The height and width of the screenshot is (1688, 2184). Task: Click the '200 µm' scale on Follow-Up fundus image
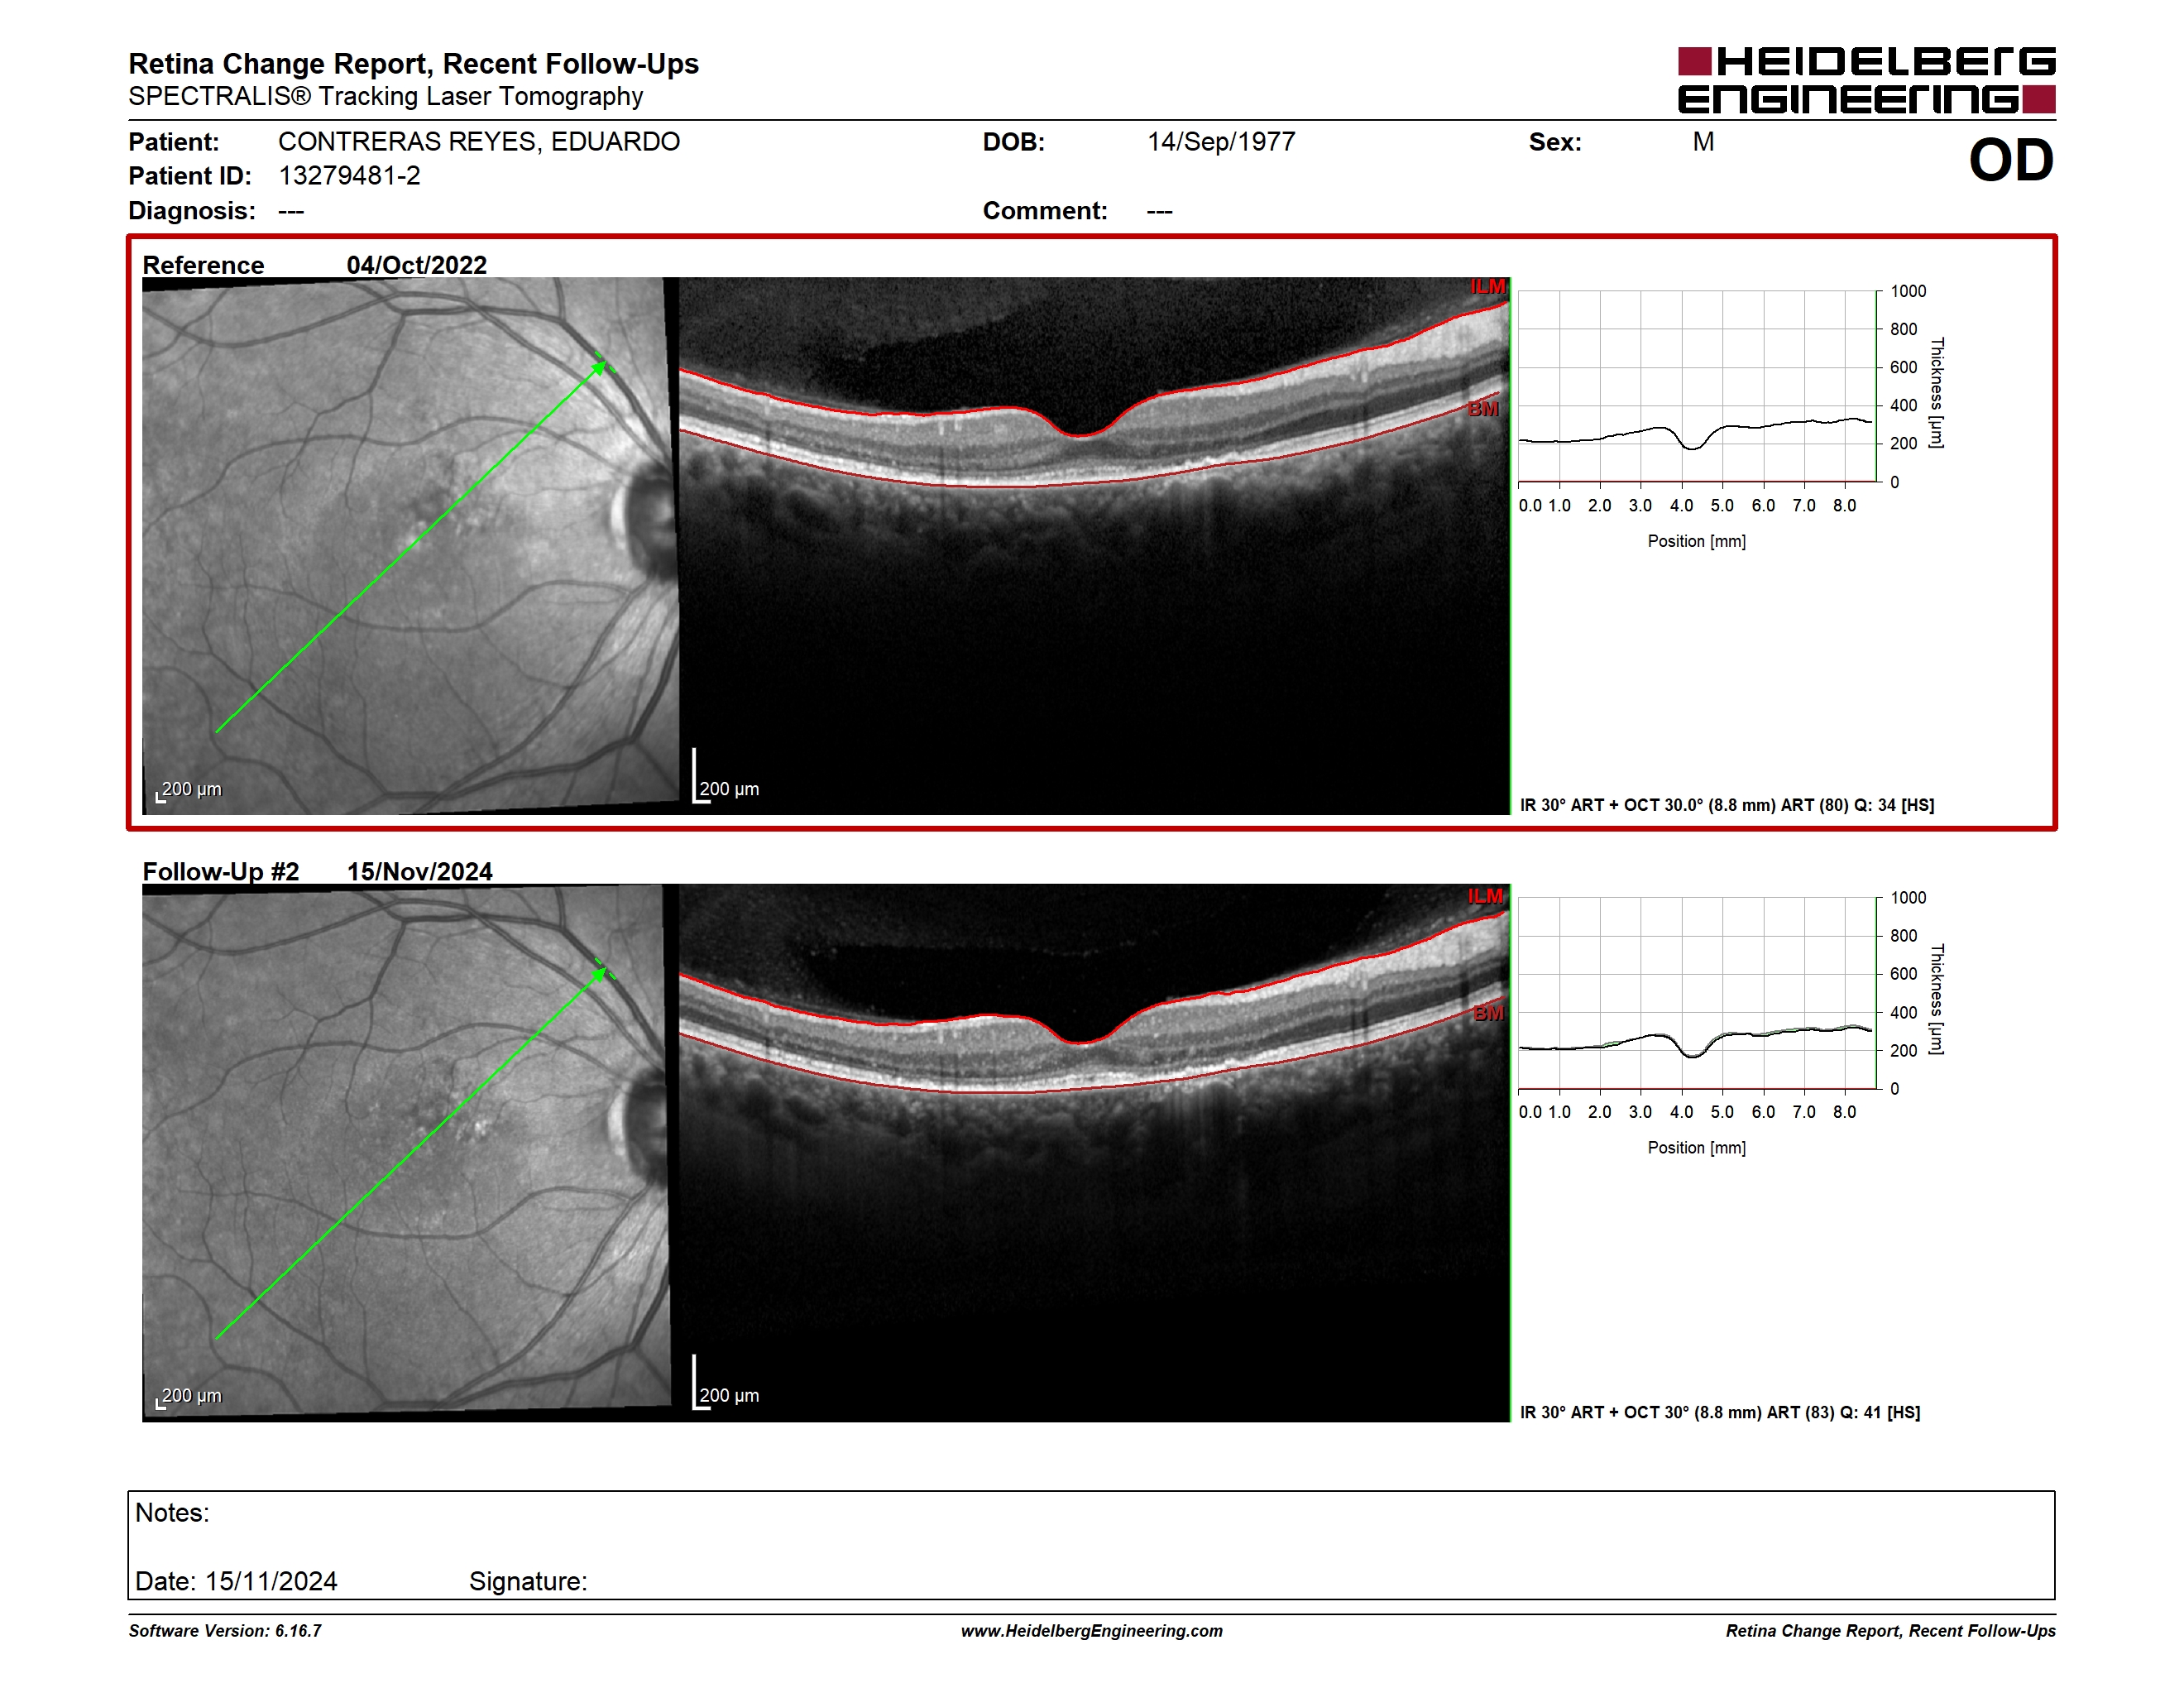point(192,1396)
